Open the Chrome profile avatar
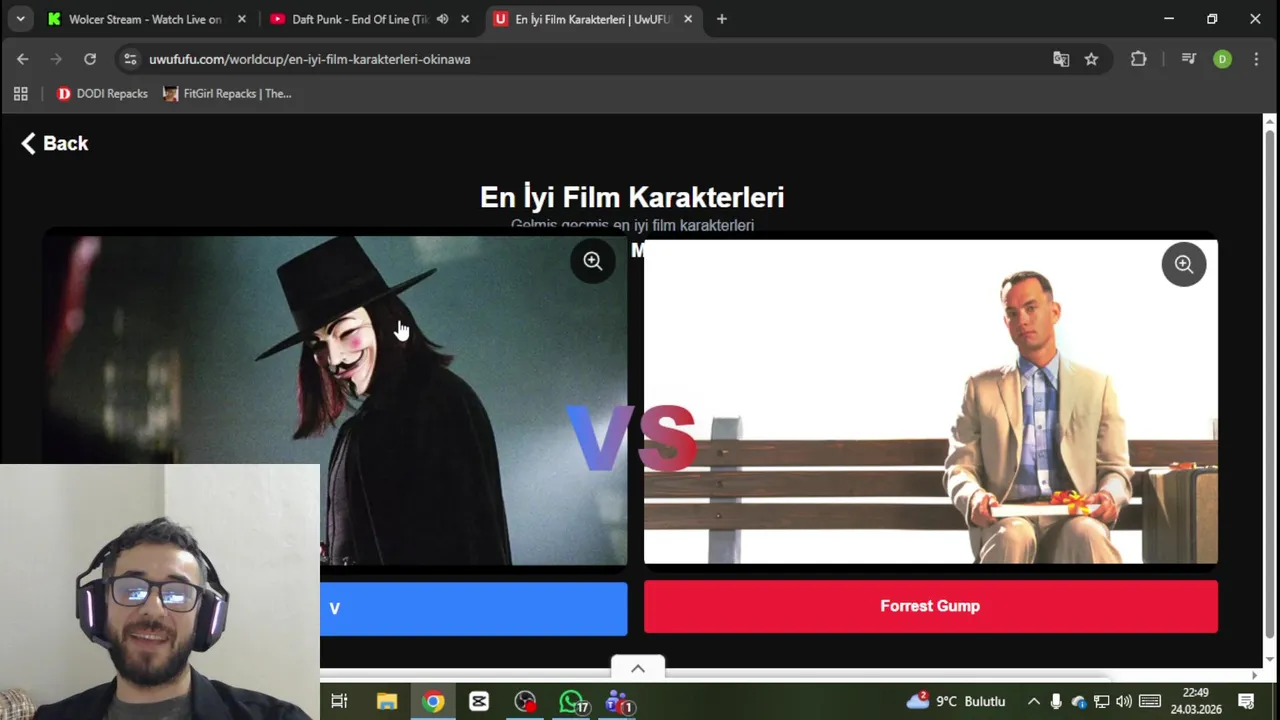 [x=1222, y=59]
